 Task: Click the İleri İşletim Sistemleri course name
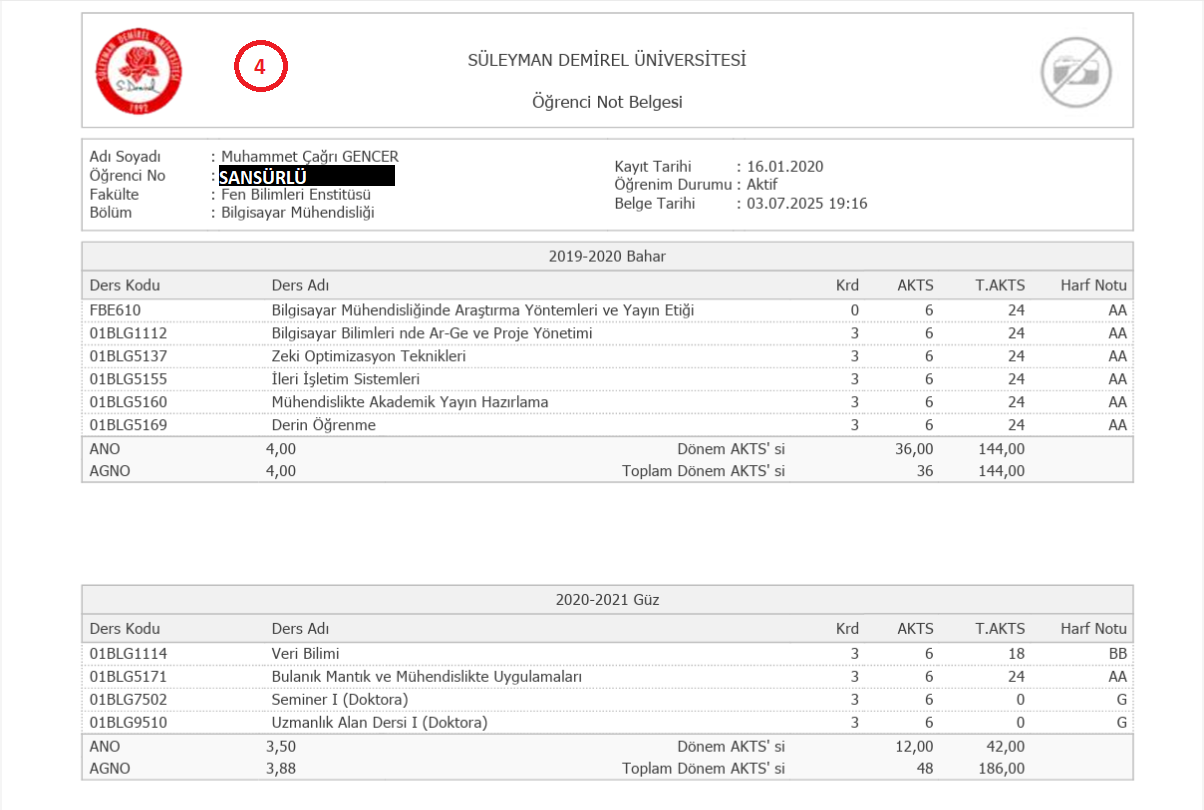pos(345,379)
